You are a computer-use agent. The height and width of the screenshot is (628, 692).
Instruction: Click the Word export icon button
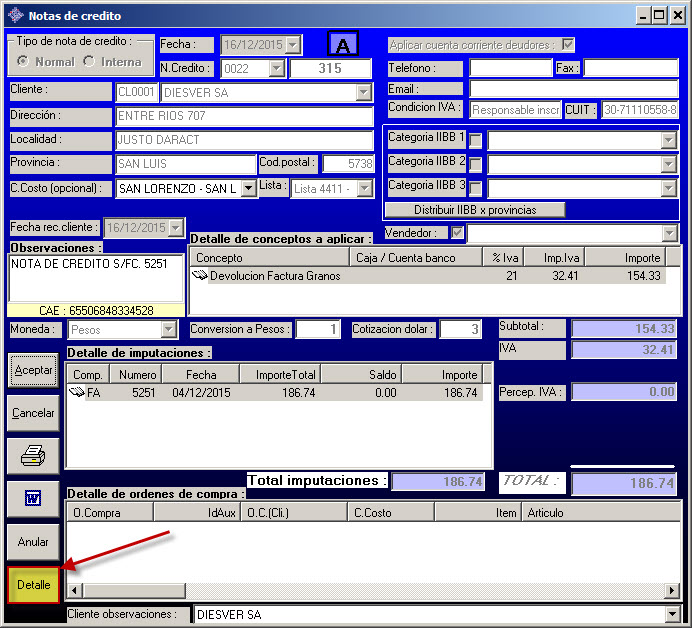33,498
